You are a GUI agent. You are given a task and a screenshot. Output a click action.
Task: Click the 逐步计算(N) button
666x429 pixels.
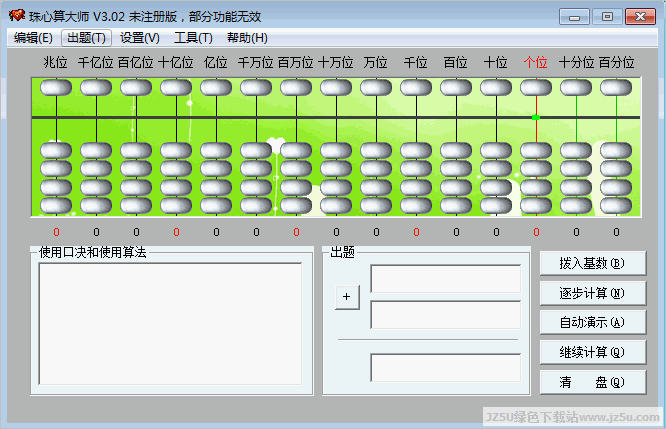pyautogui.click(x=593, y=293)
